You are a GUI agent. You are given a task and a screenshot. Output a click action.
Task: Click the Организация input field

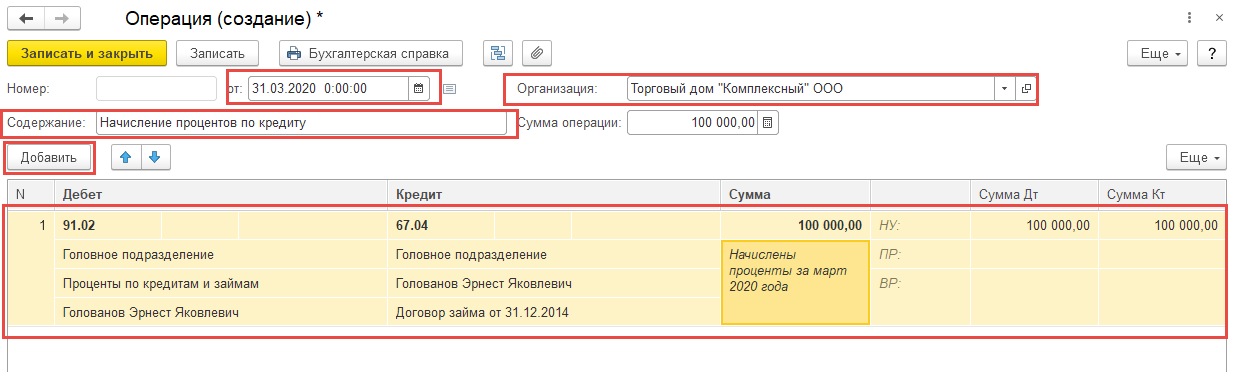tap(810, 88)
